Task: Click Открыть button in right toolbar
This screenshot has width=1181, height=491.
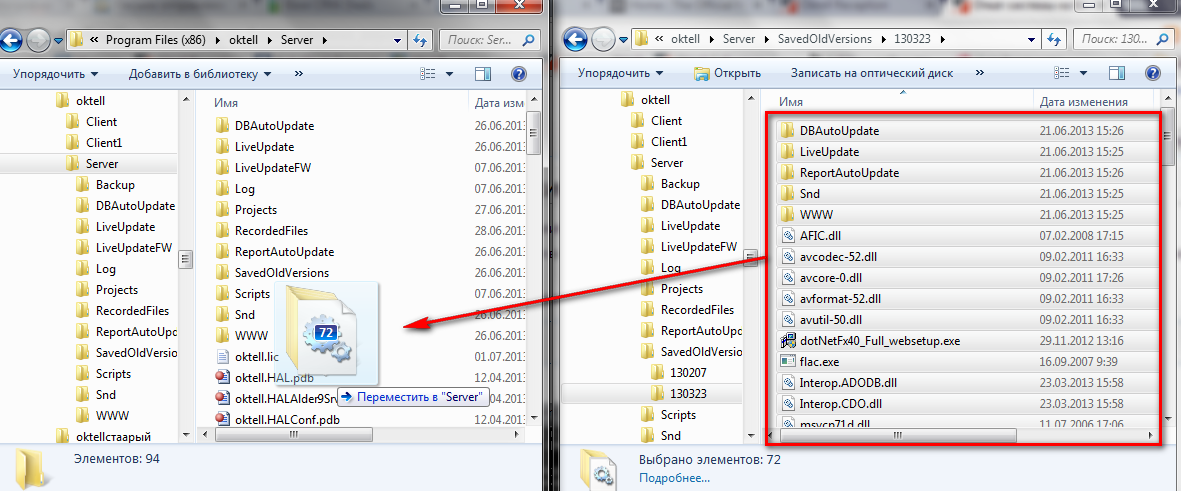Action: coord(727,74)
